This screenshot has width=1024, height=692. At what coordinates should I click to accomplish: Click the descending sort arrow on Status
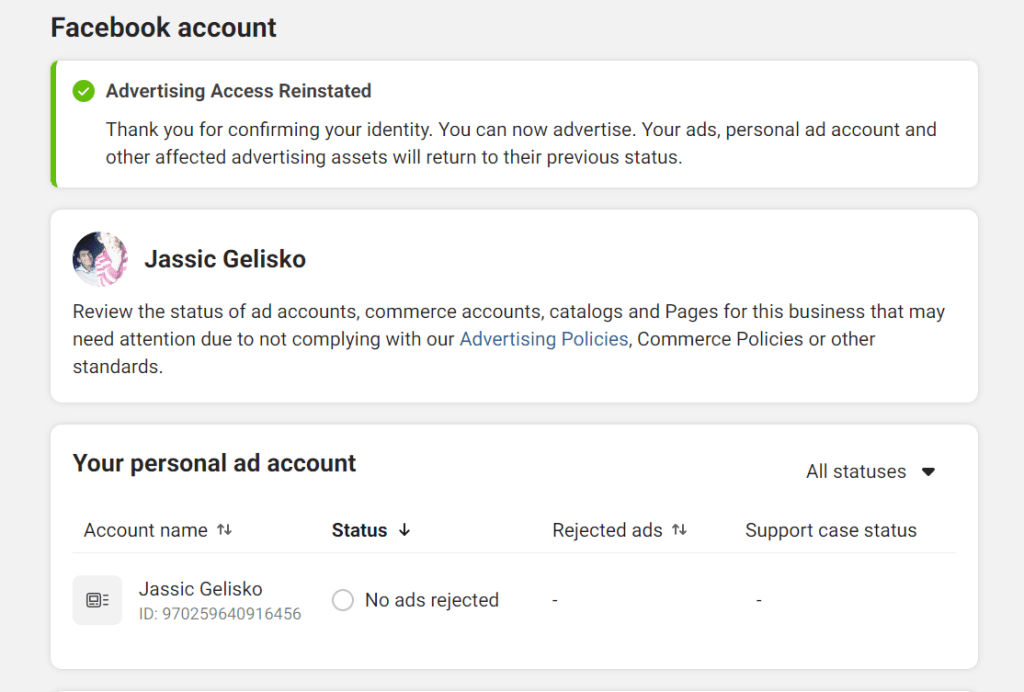point(404,531)
